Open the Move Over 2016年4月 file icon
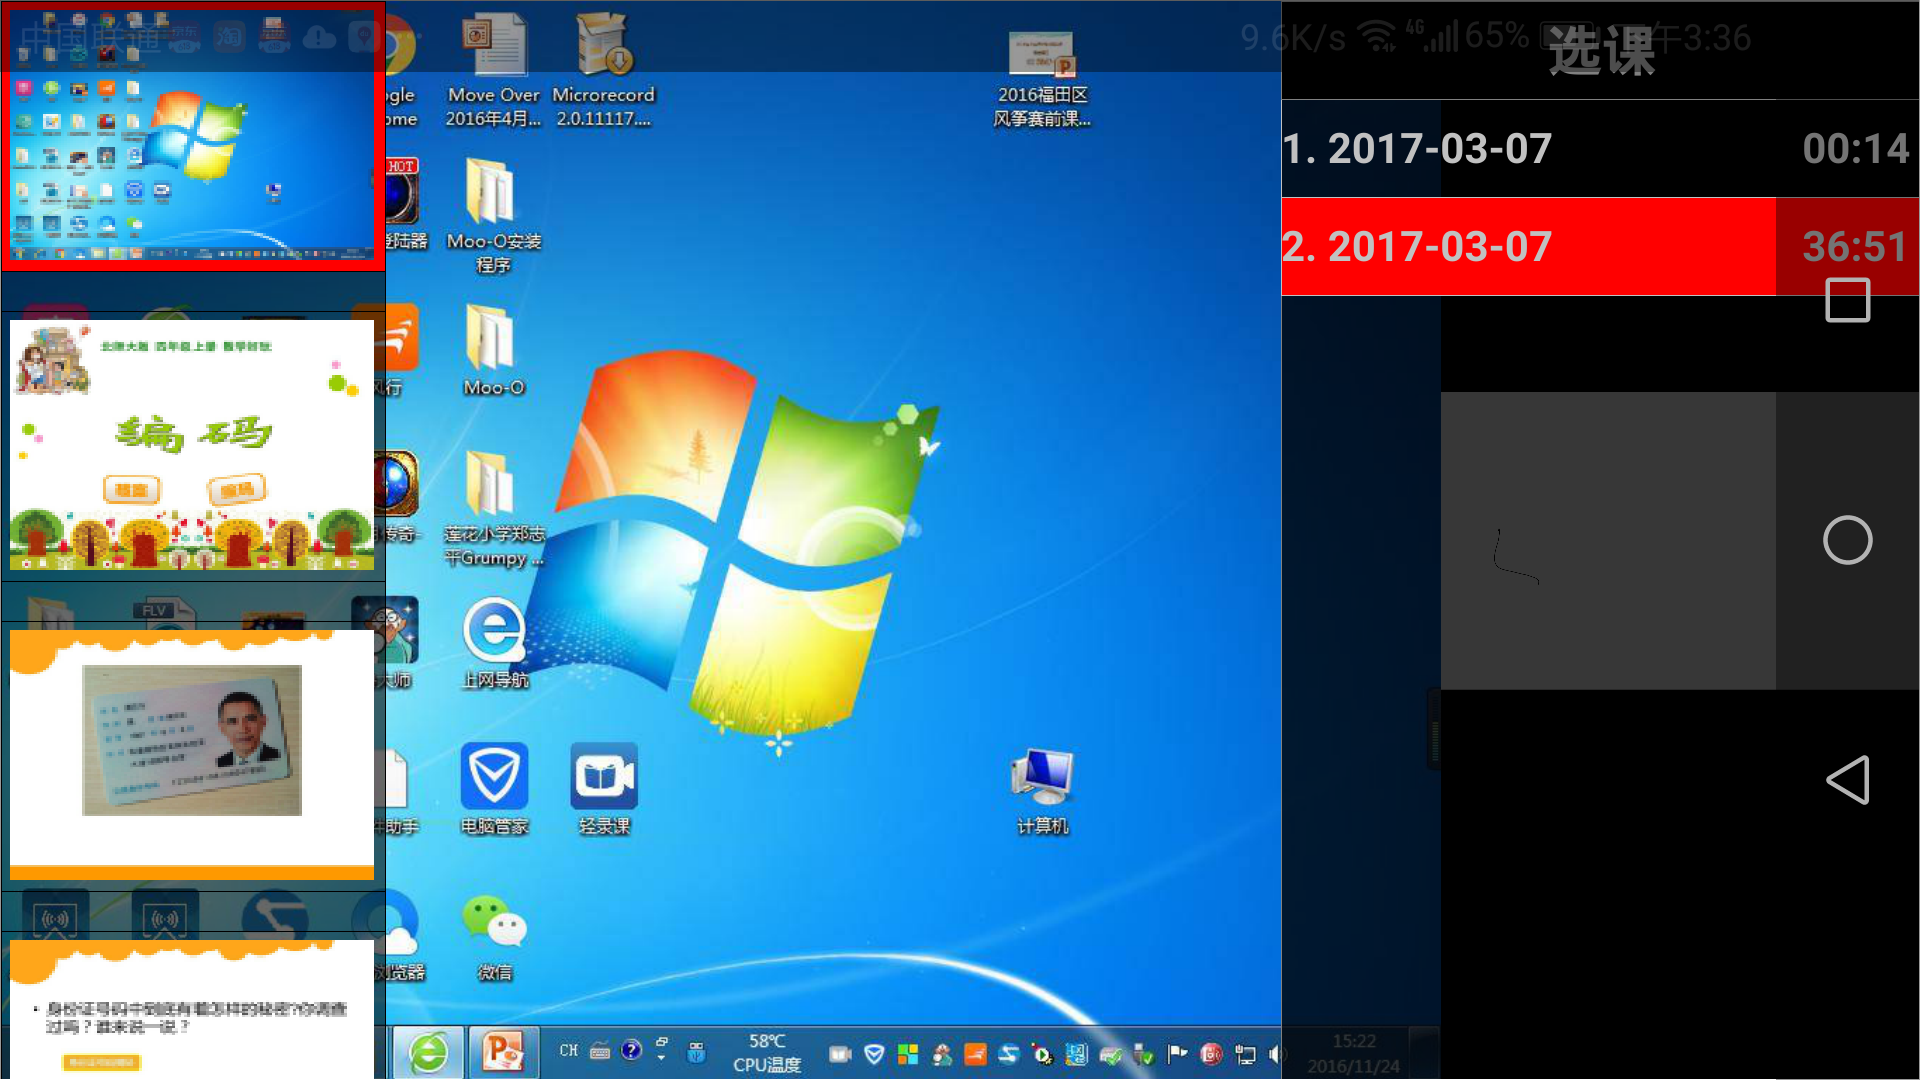This screenshot has height=1080, width=1920. (x=494, y=70)
